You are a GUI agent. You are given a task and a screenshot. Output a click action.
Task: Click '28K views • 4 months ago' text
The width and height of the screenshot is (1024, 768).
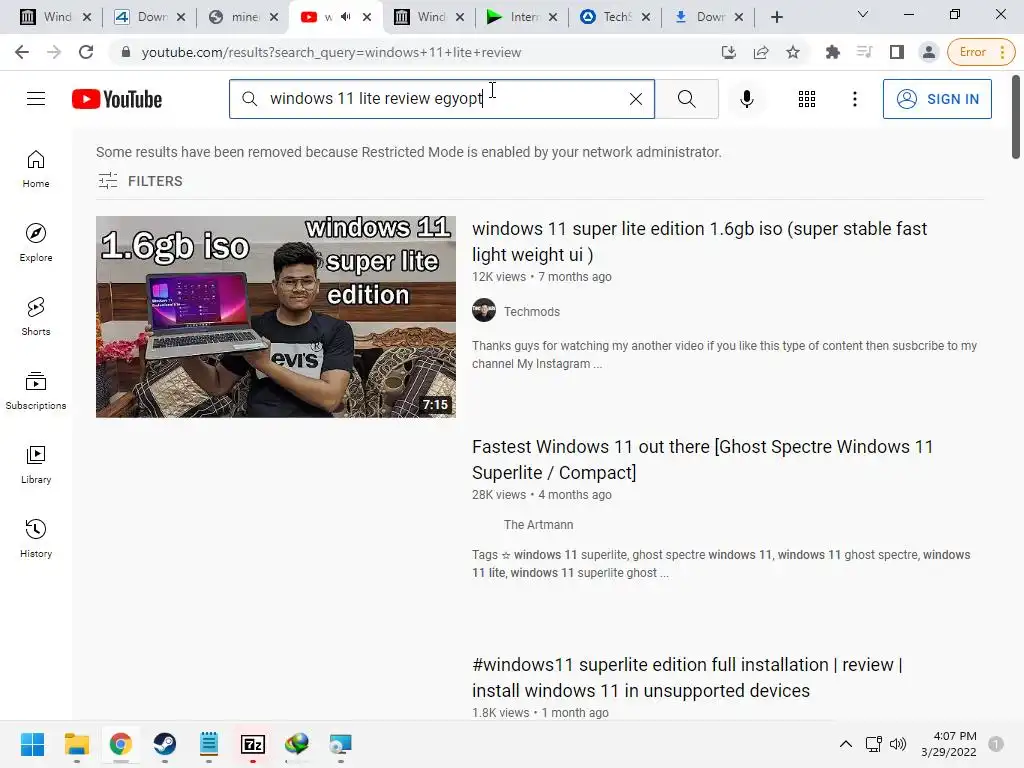(x=541, y=495)
